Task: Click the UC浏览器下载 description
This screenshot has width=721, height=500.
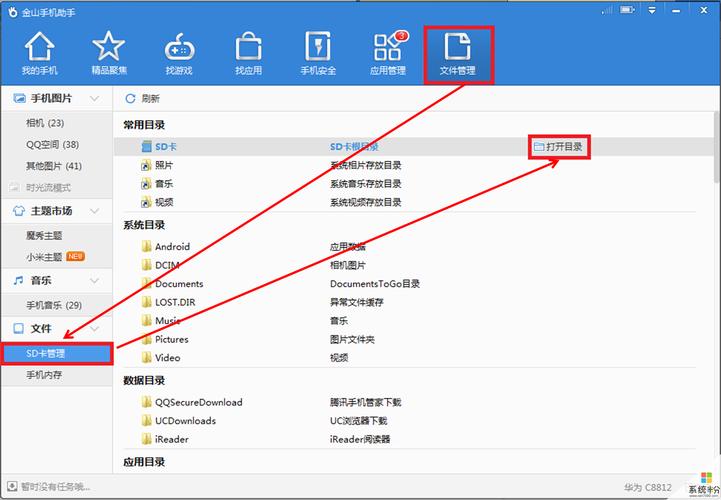Action: (x=359, y=420)
